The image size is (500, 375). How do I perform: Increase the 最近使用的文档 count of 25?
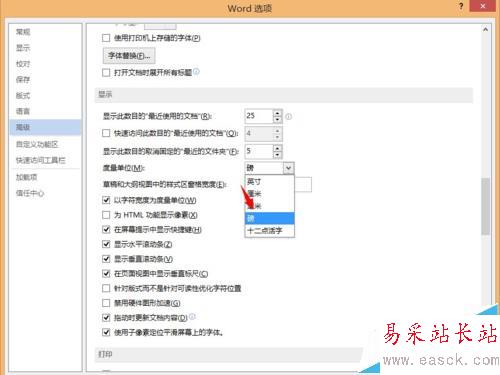pos(277,113)
